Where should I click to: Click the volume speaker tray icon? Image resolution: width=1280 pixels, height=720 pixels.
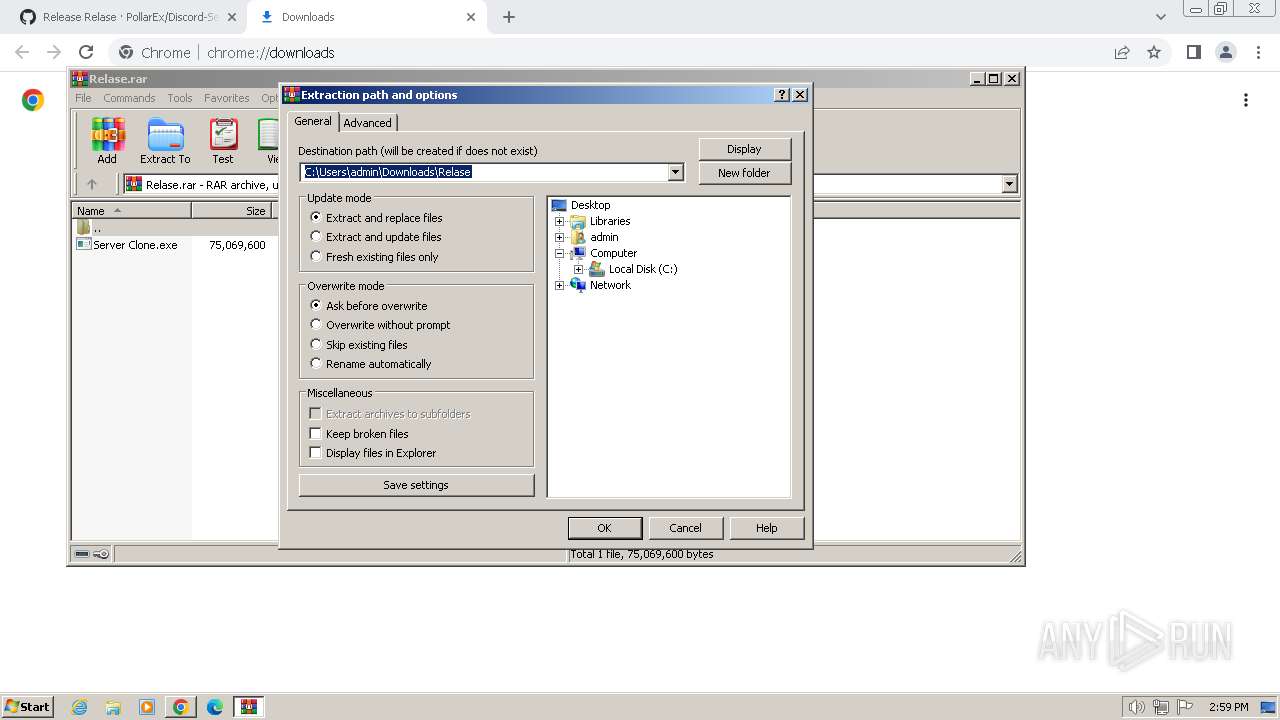point(1136,707)
